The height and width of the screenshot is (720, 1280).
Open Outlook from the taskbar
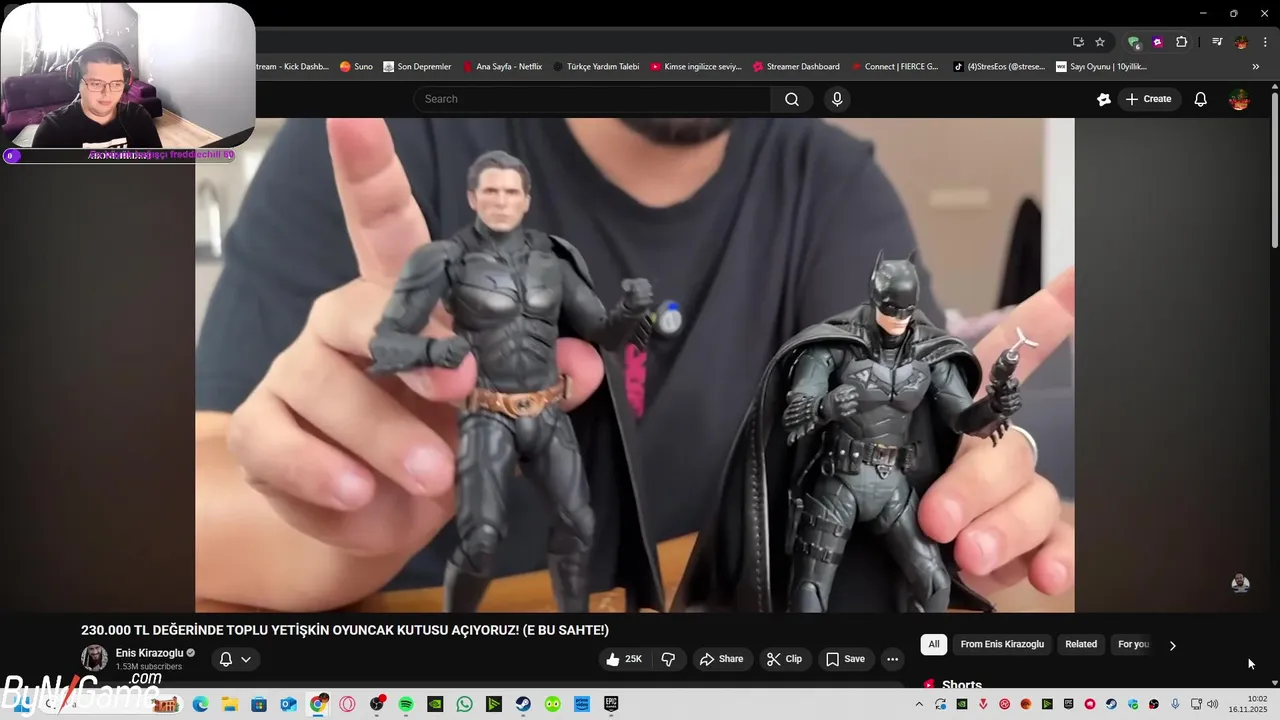289,704
